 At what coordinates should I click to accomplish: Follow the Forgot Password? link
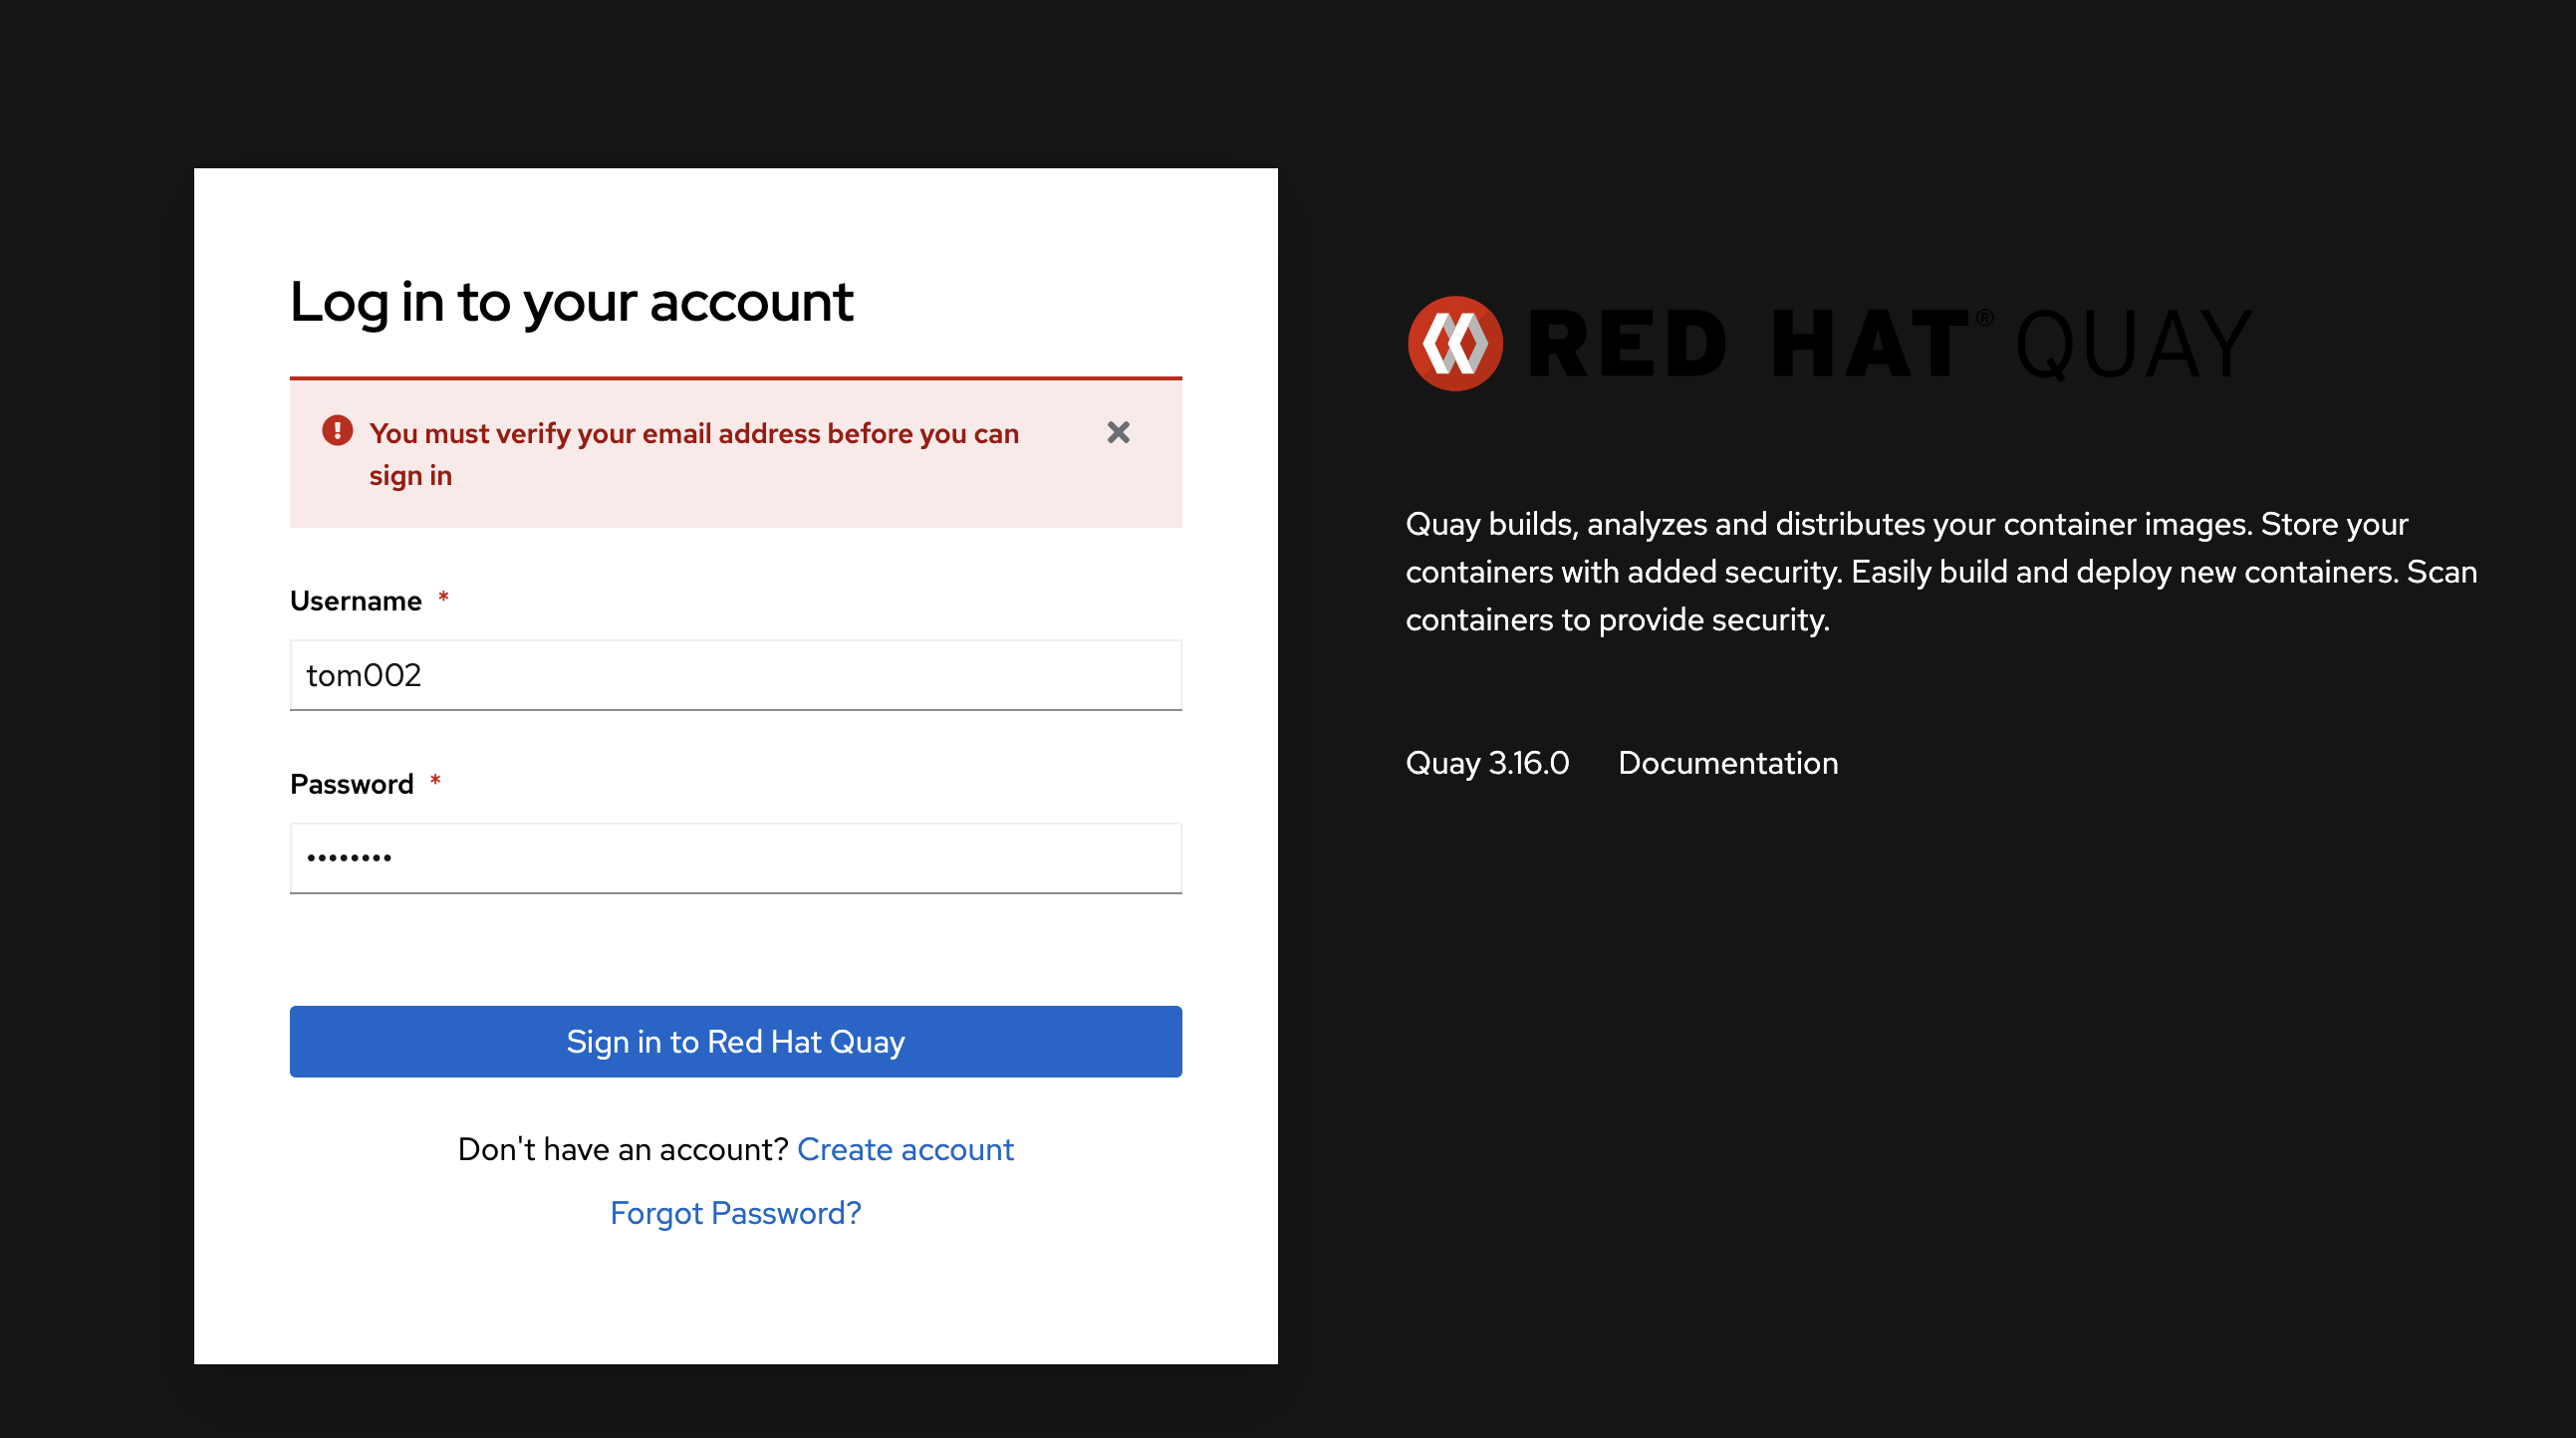735,1213
